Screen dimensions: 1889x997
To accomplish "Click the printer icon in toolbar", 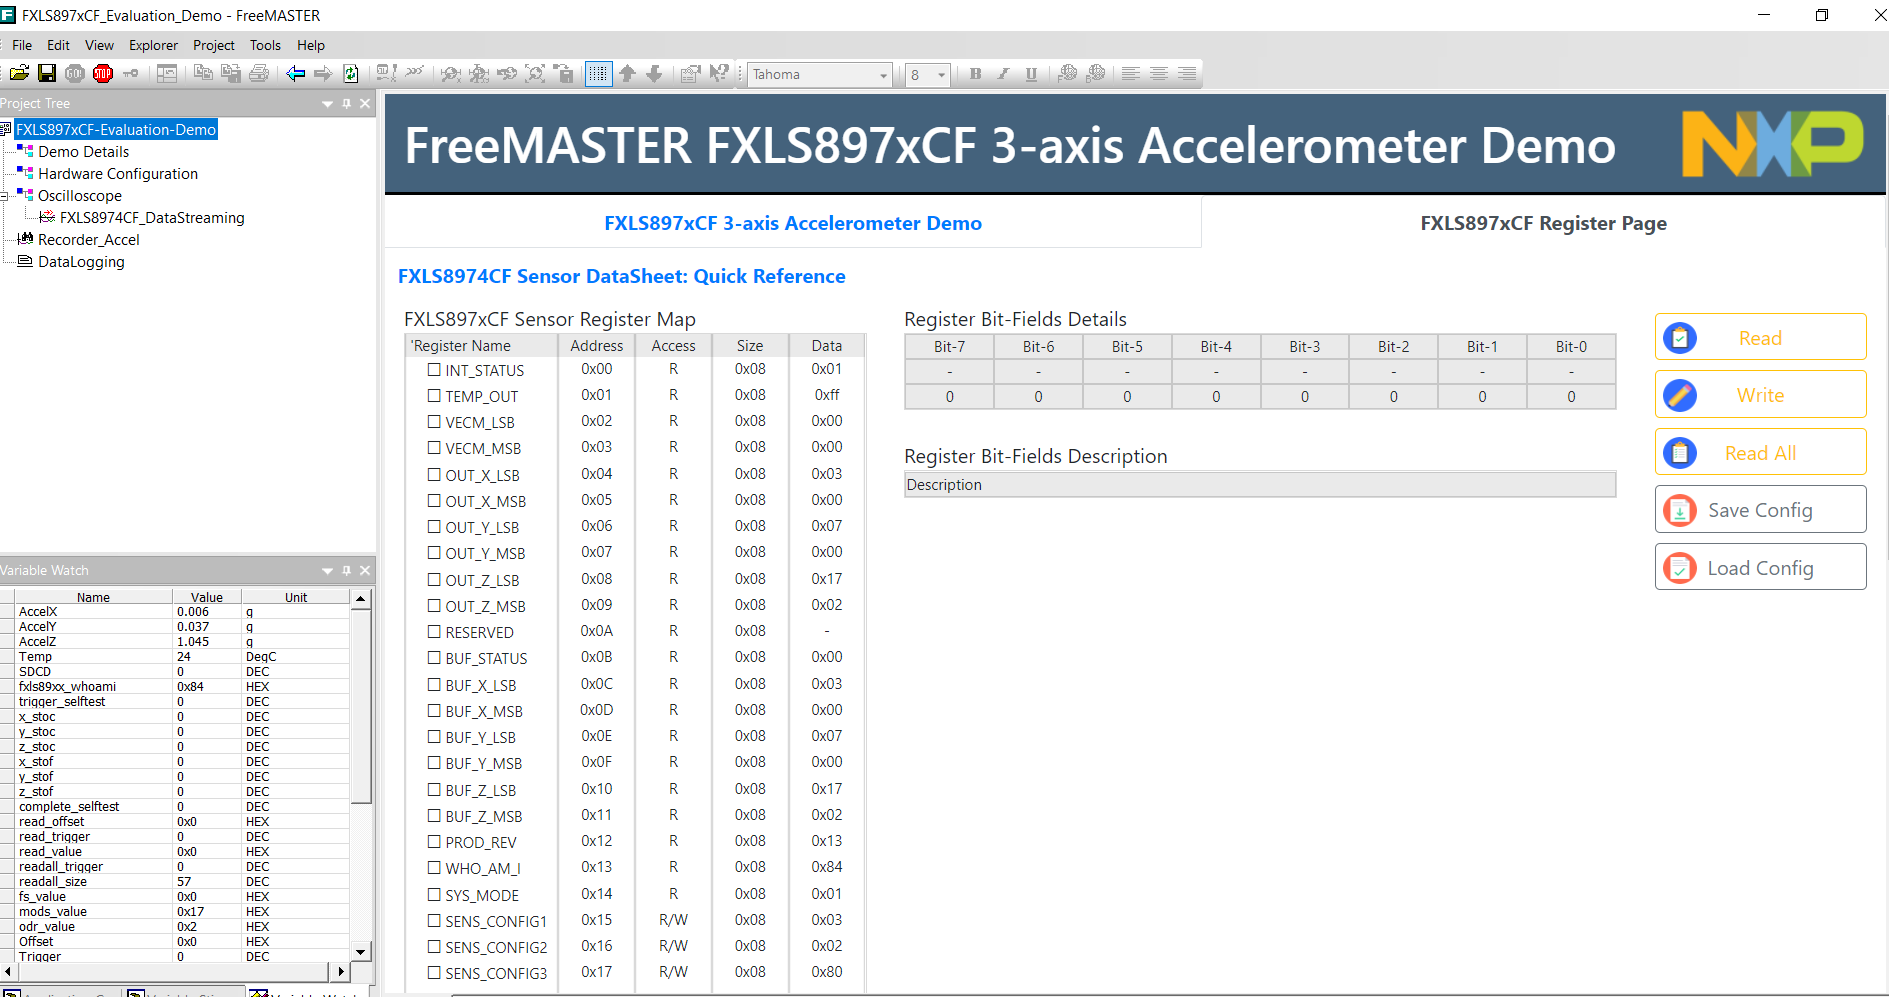I will tap(259, 73).
